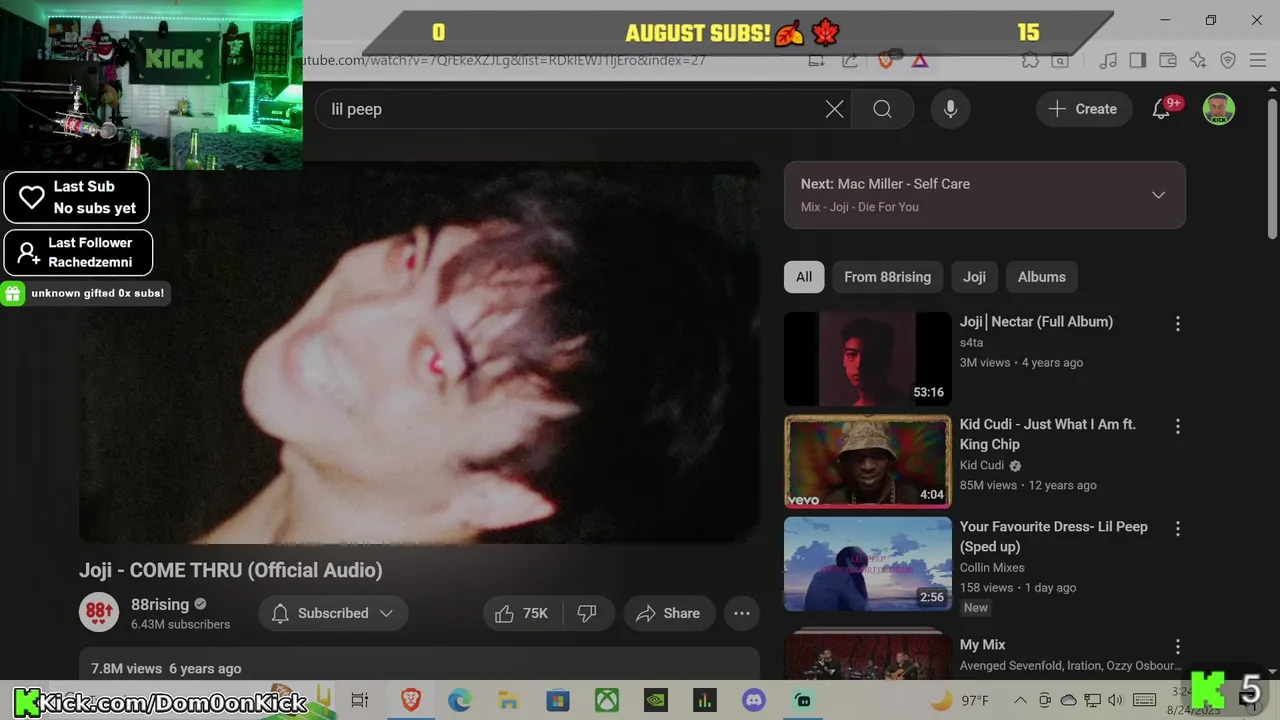Screen dimensions: 1280x720
Task: Click the share icon in address bar
Action: tap(849, 60)
